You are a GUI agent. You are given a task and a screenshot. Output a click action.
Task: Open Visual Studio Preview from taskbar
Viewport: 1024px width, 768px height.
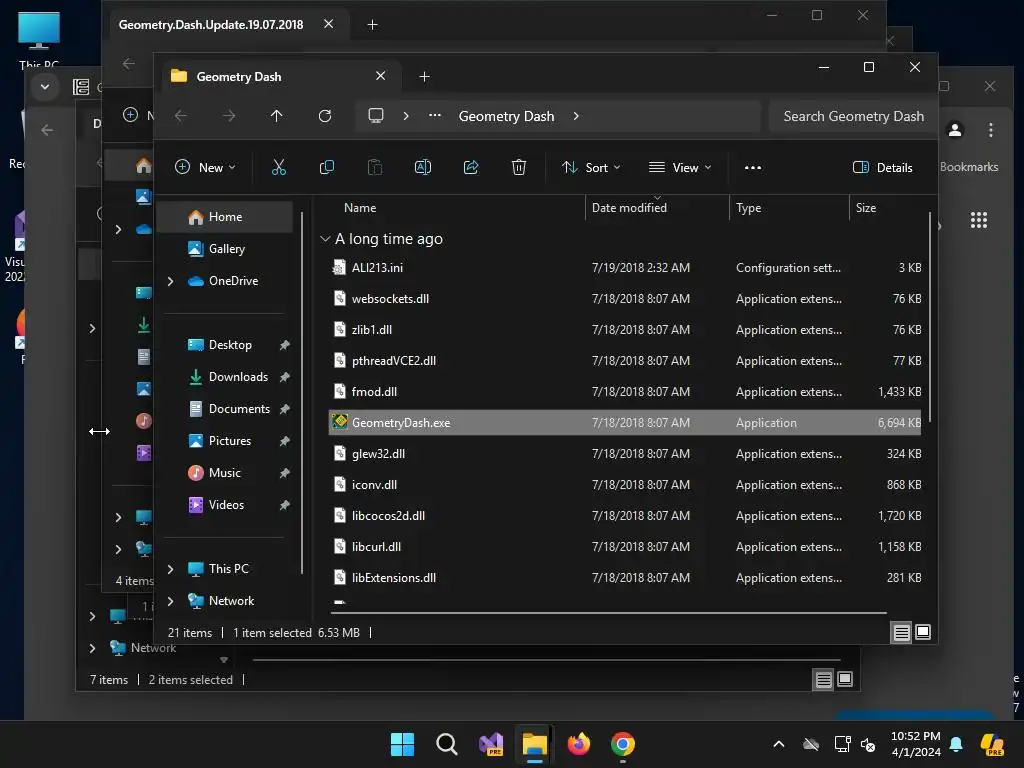[x=490, y=744]
